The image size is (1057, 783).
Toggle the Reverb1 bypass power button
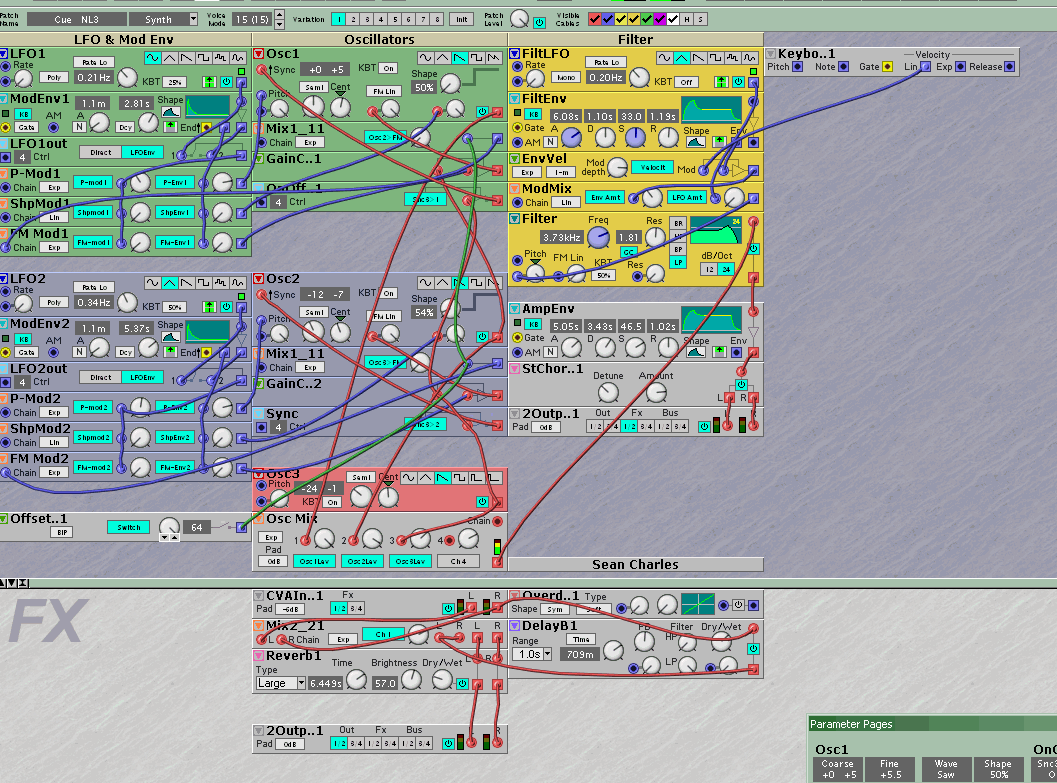click(x=462, y=684)
